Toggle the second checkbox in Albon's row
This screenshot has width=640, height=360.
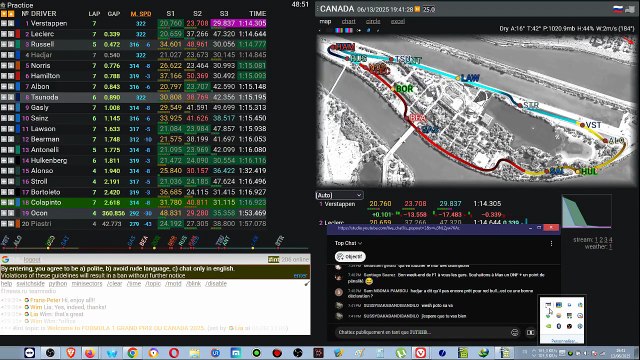click(11, 87)
